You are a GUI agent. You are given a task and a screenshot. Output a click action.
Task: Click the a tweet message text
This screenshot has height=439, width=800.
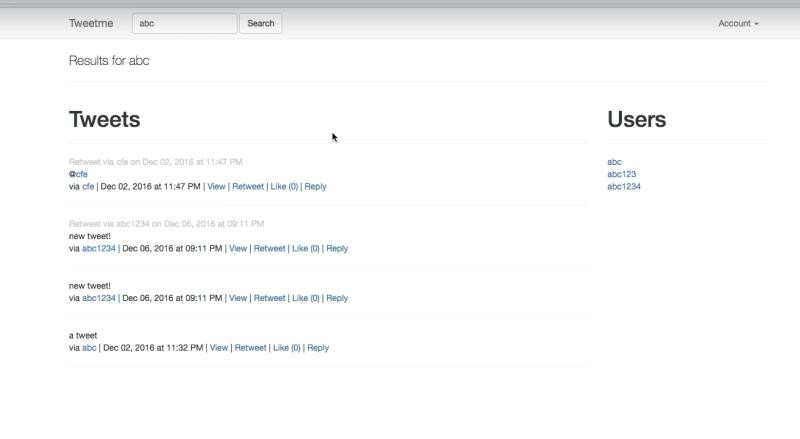pos(83,335)
